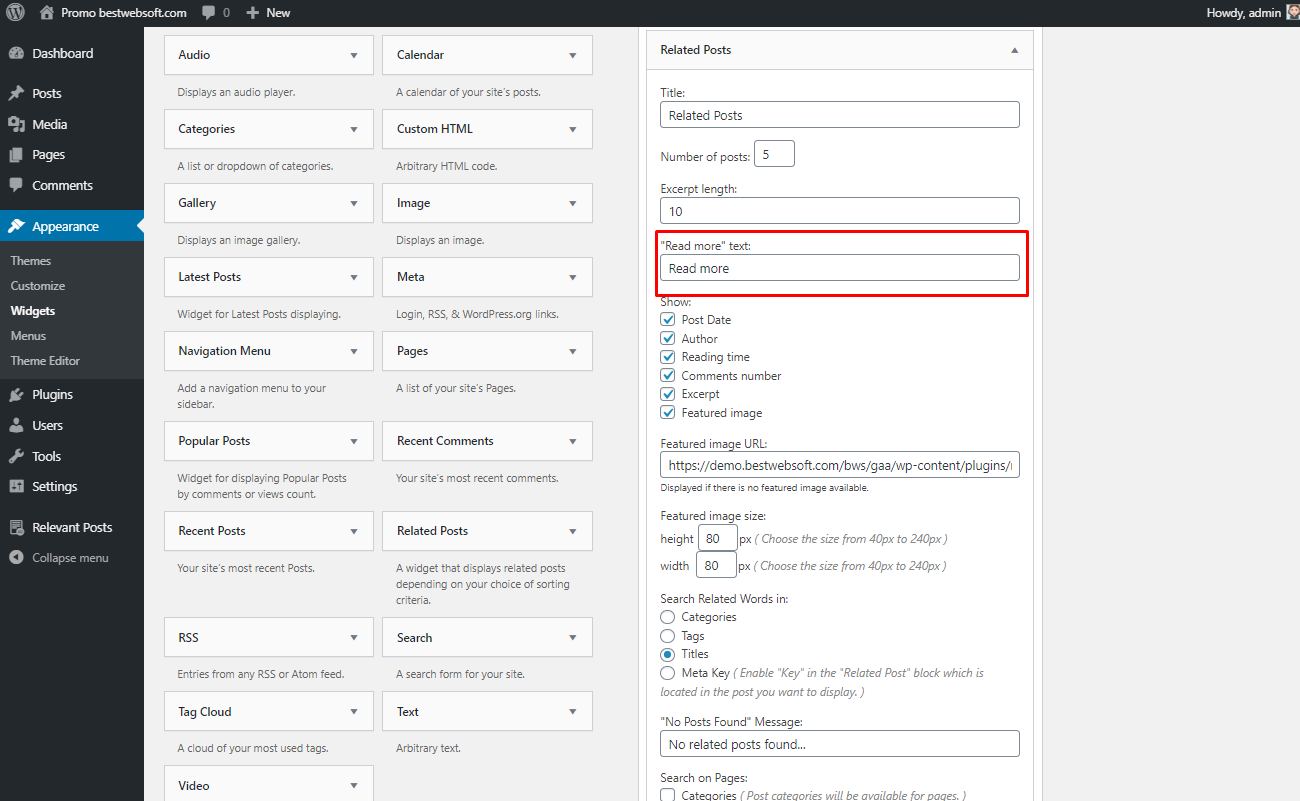Screen dimensions: 1300x801
Task: Click the Media icon in sidebar
Action: (16, 124)
